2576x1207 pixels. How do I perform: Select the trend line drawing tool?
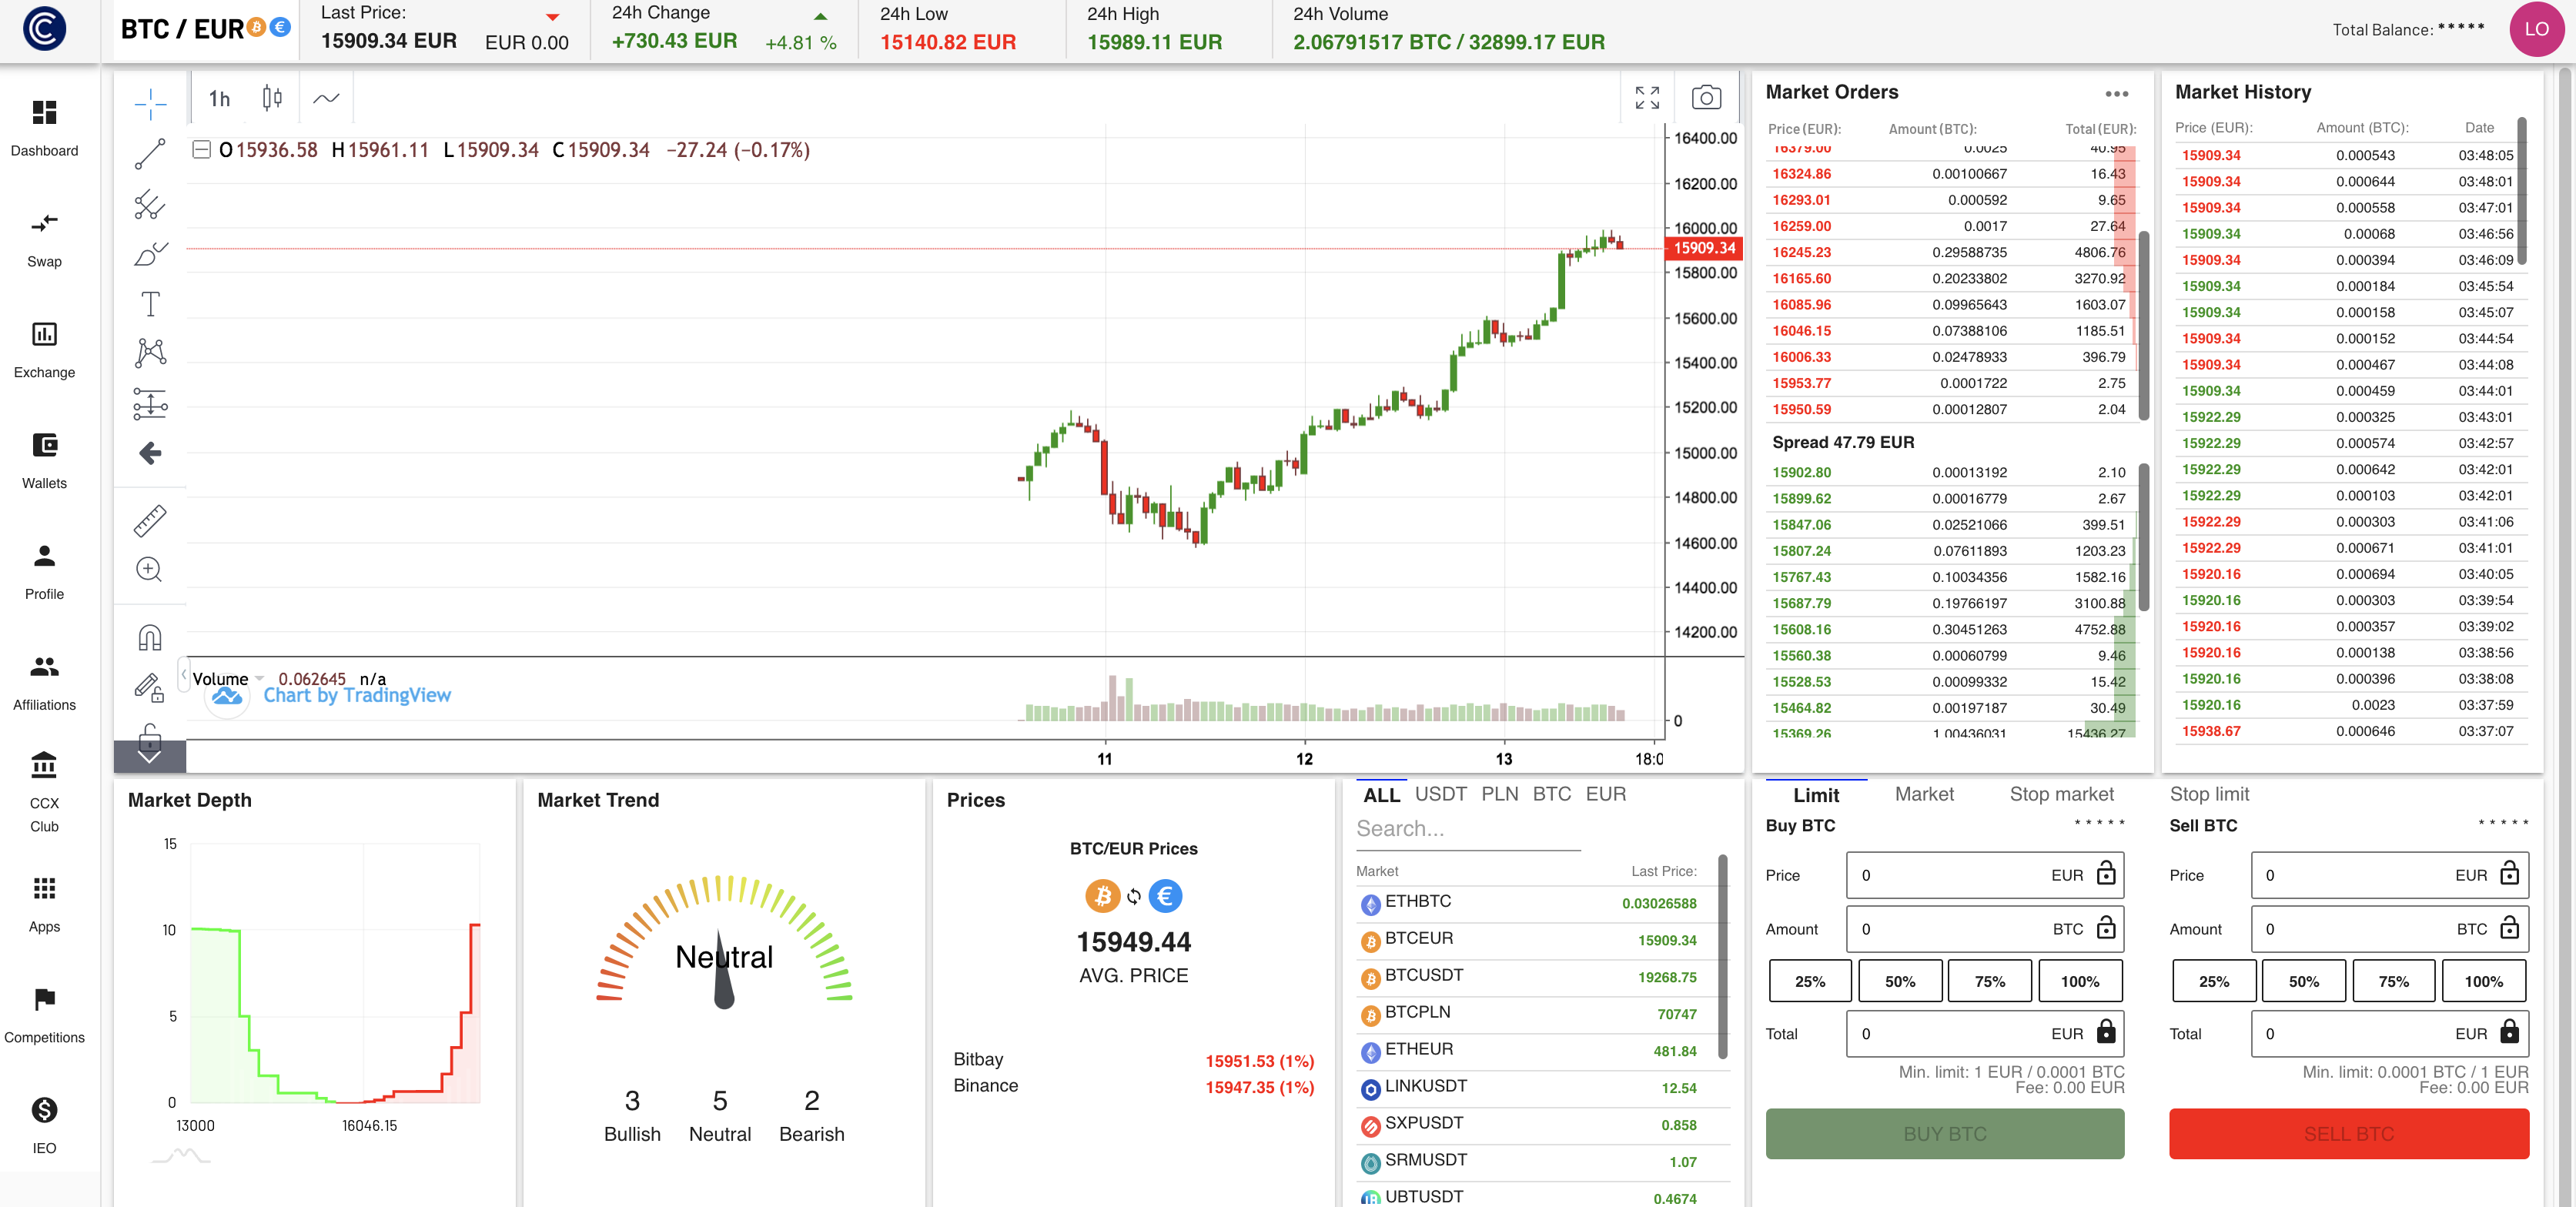click(150, 153)
